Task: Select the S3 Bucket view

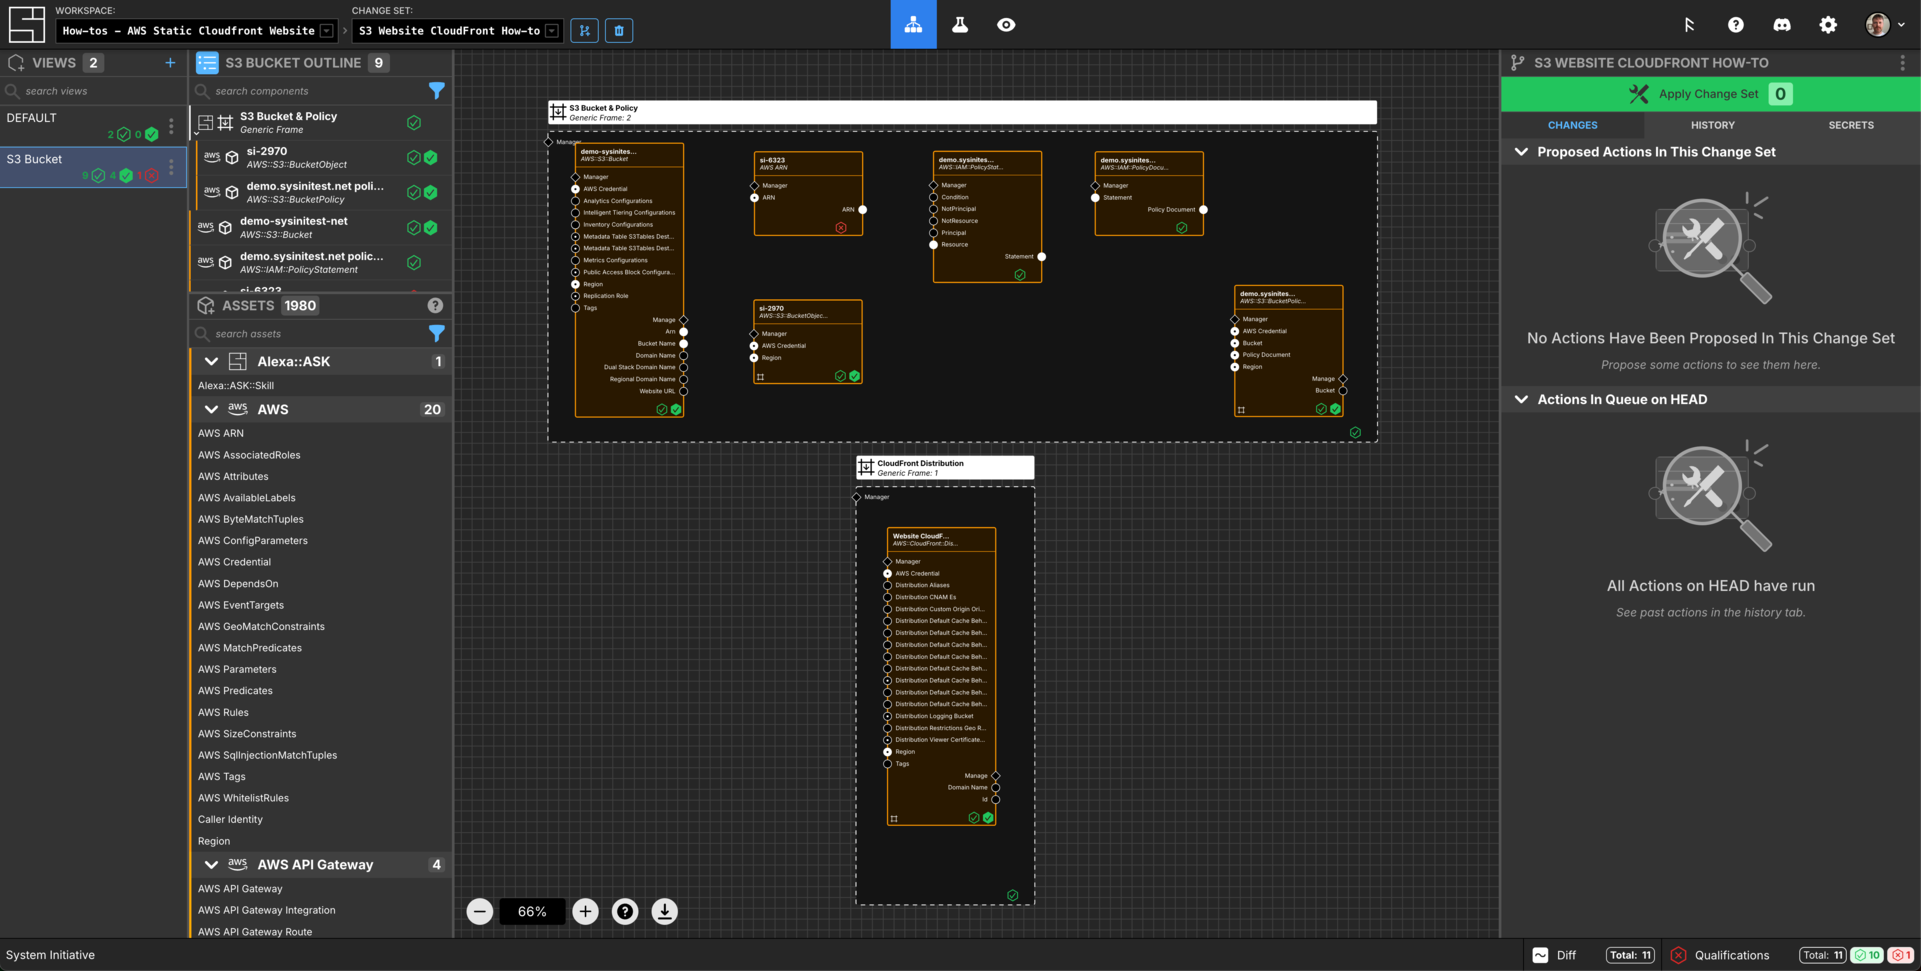Action: (x=94, y=167)
